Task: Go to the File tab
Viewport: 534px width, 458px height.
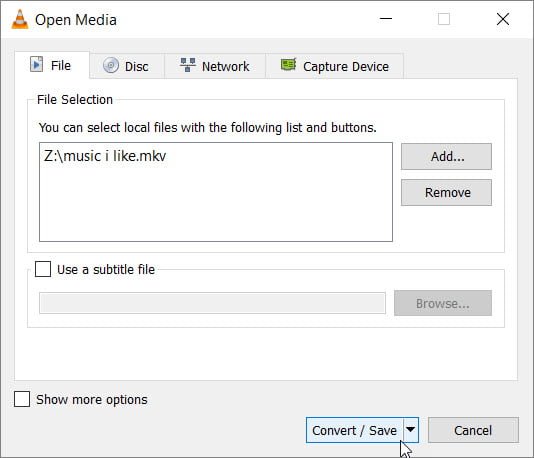Action: coord(52,65)
